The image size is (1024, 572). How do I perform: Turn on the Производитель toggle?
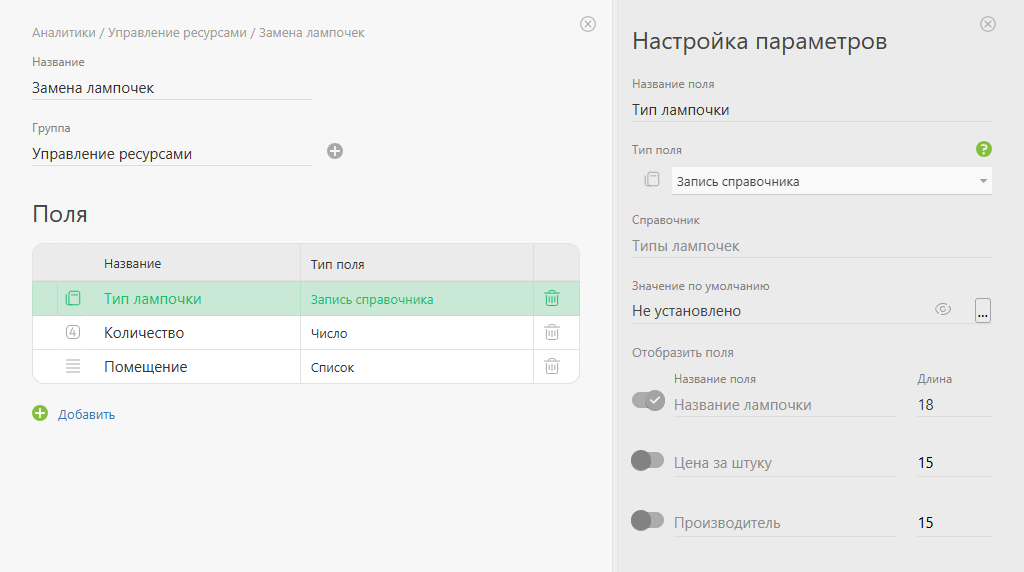point(648,520)
